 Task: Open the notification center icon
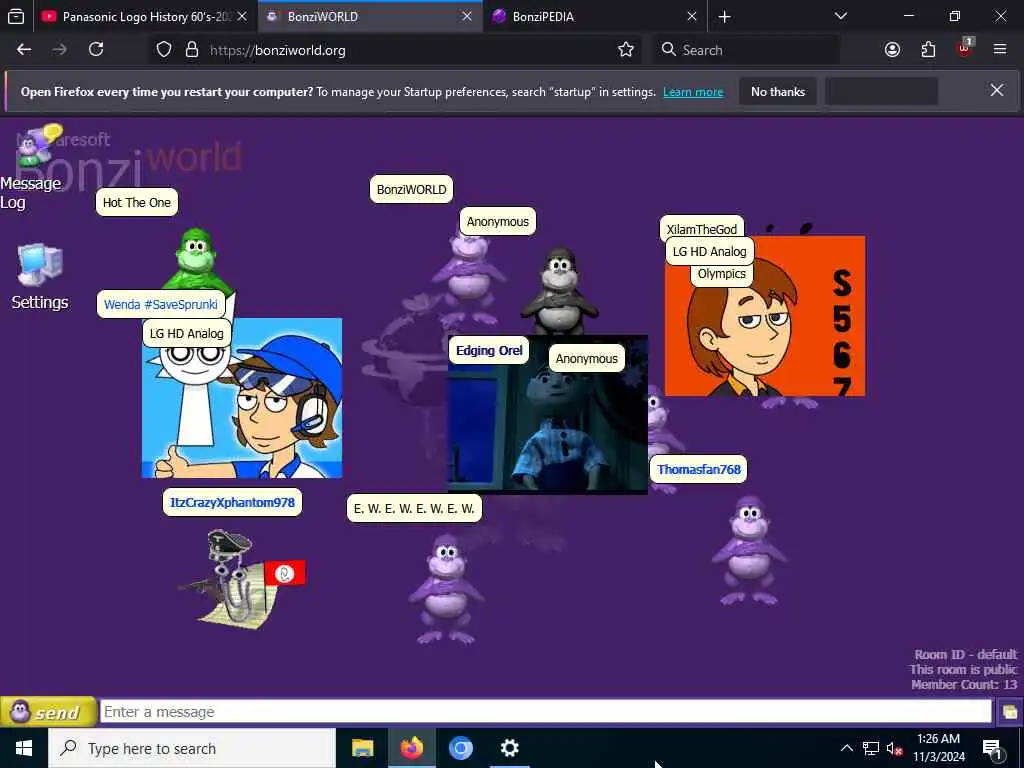click(x=992, y=748)
